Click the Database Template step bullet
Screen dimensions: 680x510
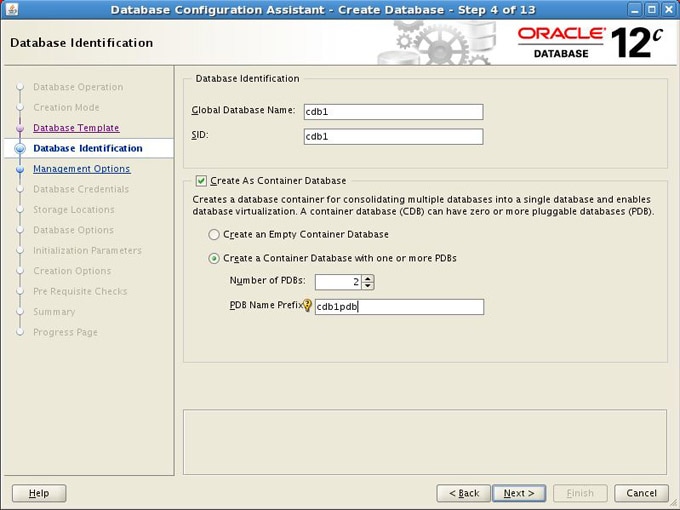tap(20, 128)
